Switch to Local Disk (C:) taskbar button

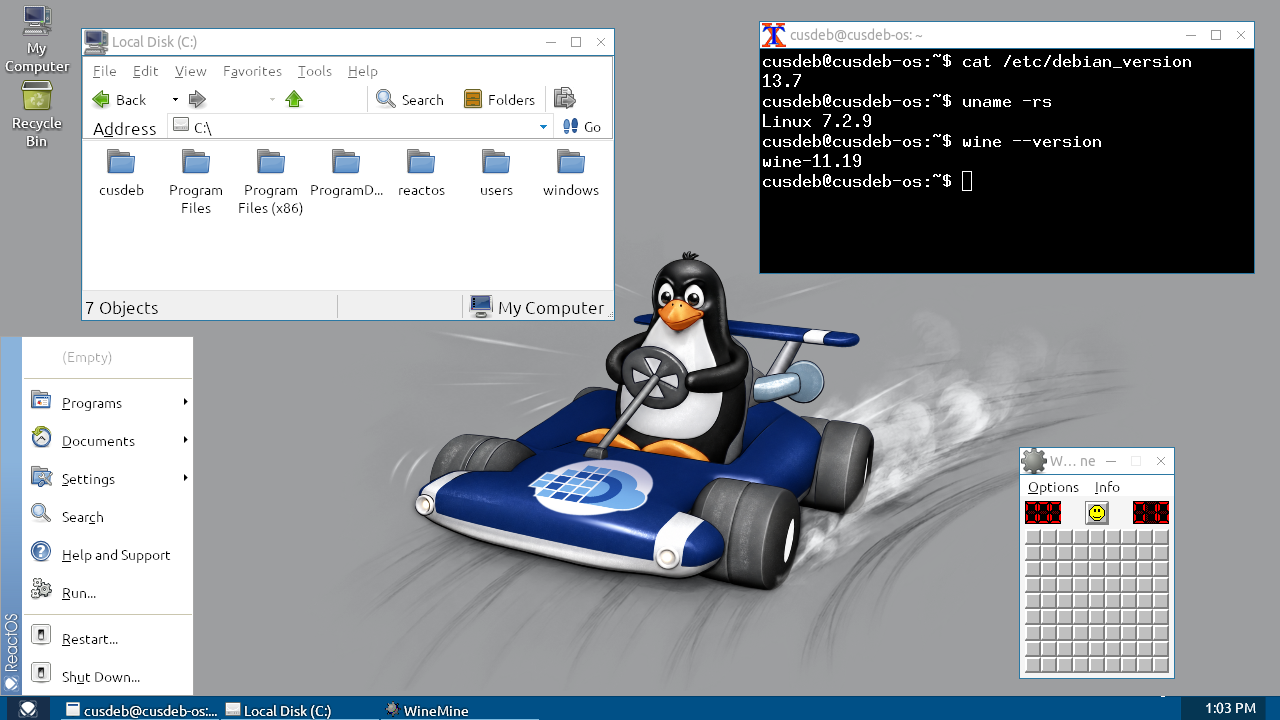[301, 710]
